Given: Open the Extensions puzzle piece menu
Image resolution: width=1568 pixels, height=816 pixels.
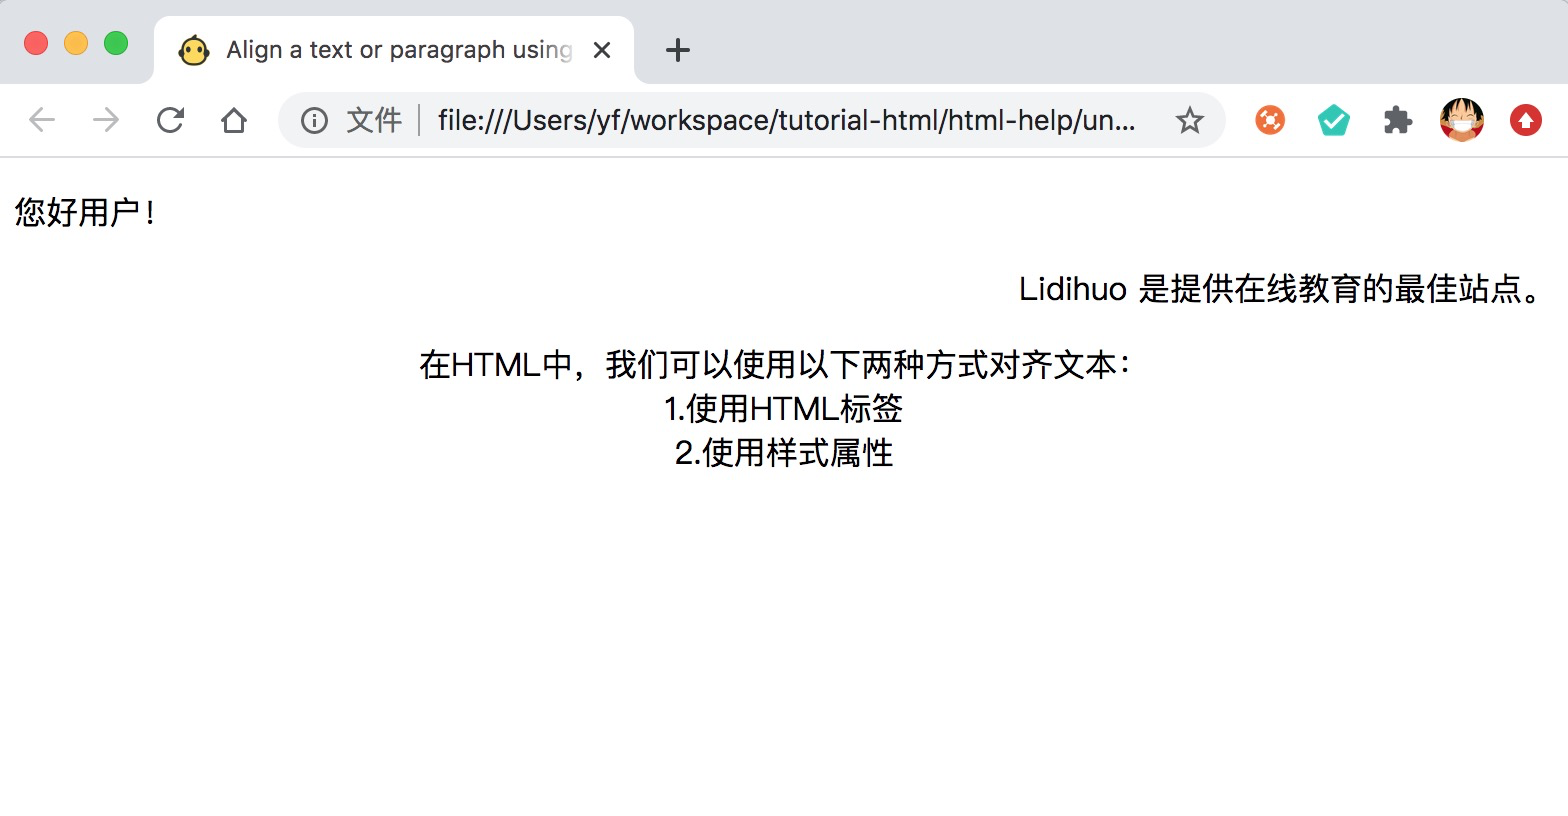Looking at the screenshot, I should tap(1398, 121).
